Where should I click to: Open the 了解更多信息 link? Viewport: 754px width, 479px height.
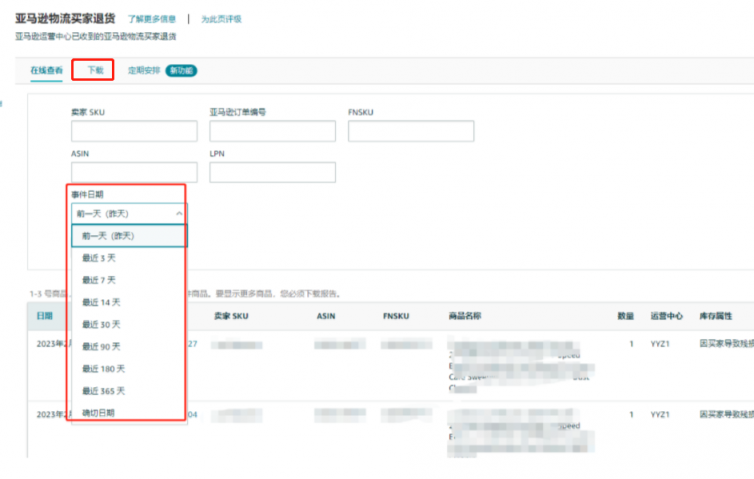(151, 19)
